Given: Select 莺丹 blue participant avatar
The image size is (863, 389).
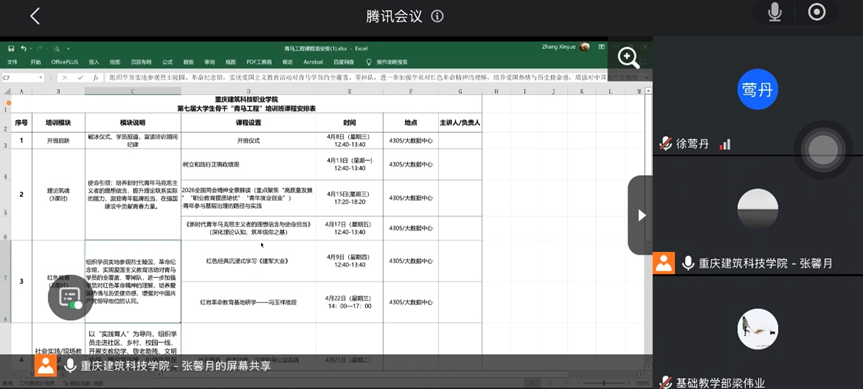Looking at the screenshot, I should pos(757,89).
